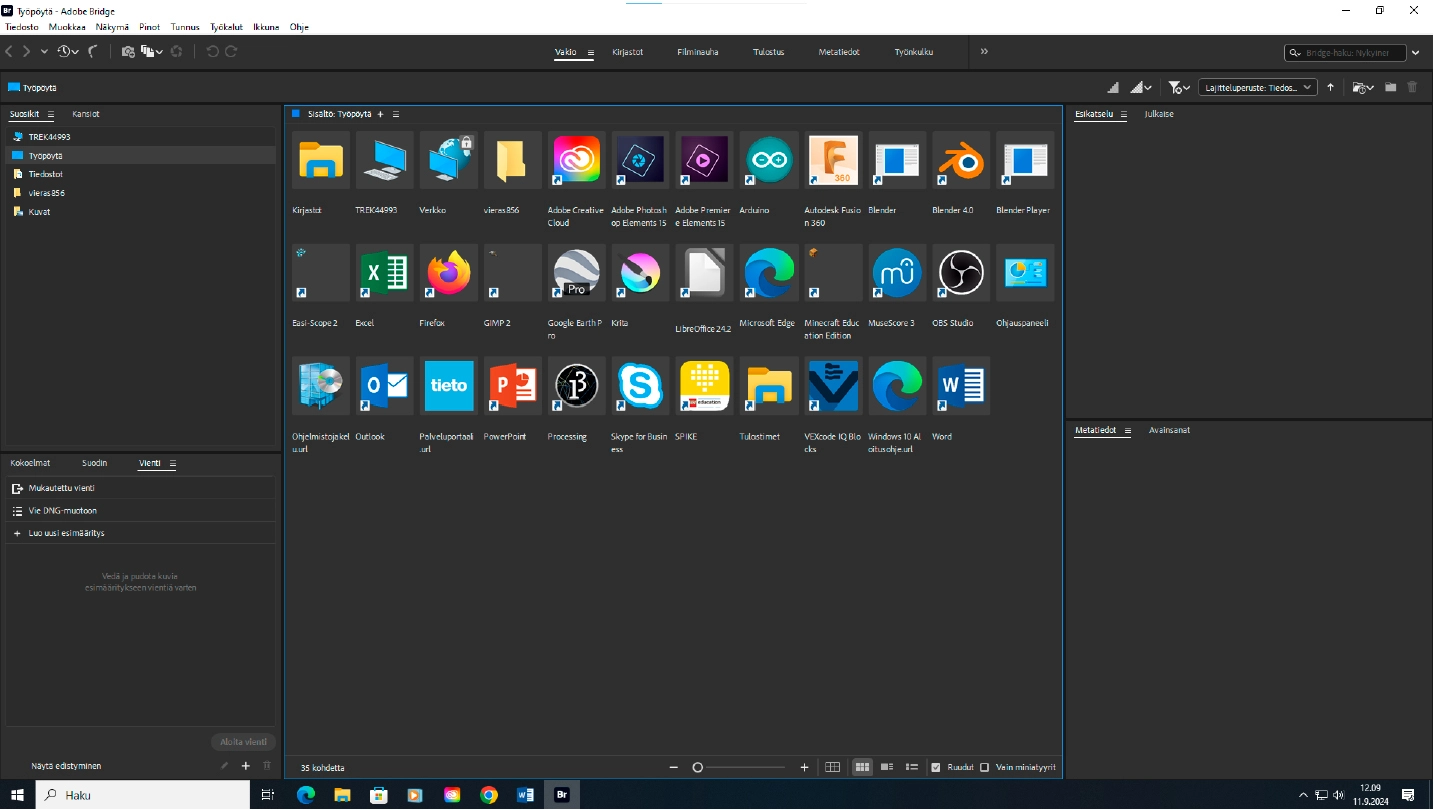Click Vie DNG-muotoon preset
Screen dimensions: 1434x810
[140, 510]
